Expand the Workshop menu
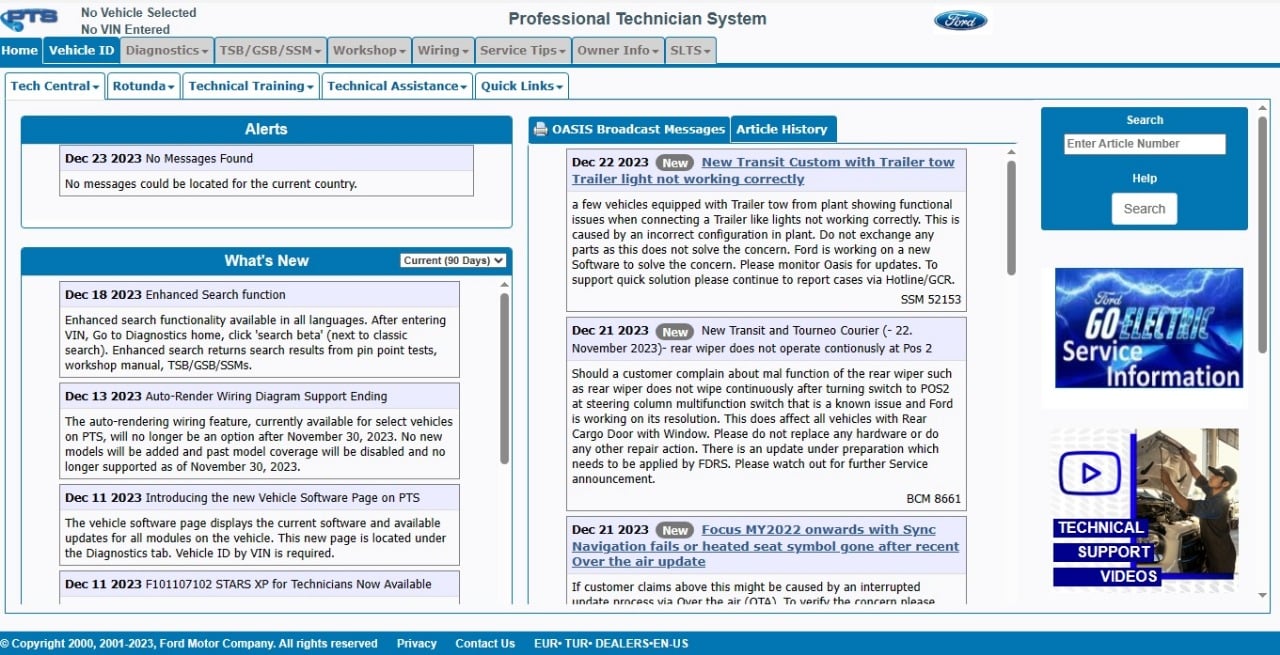Image resolution: width=1280 pixels, height=655 pixels. pyautogui.click(x=370, y=50)
